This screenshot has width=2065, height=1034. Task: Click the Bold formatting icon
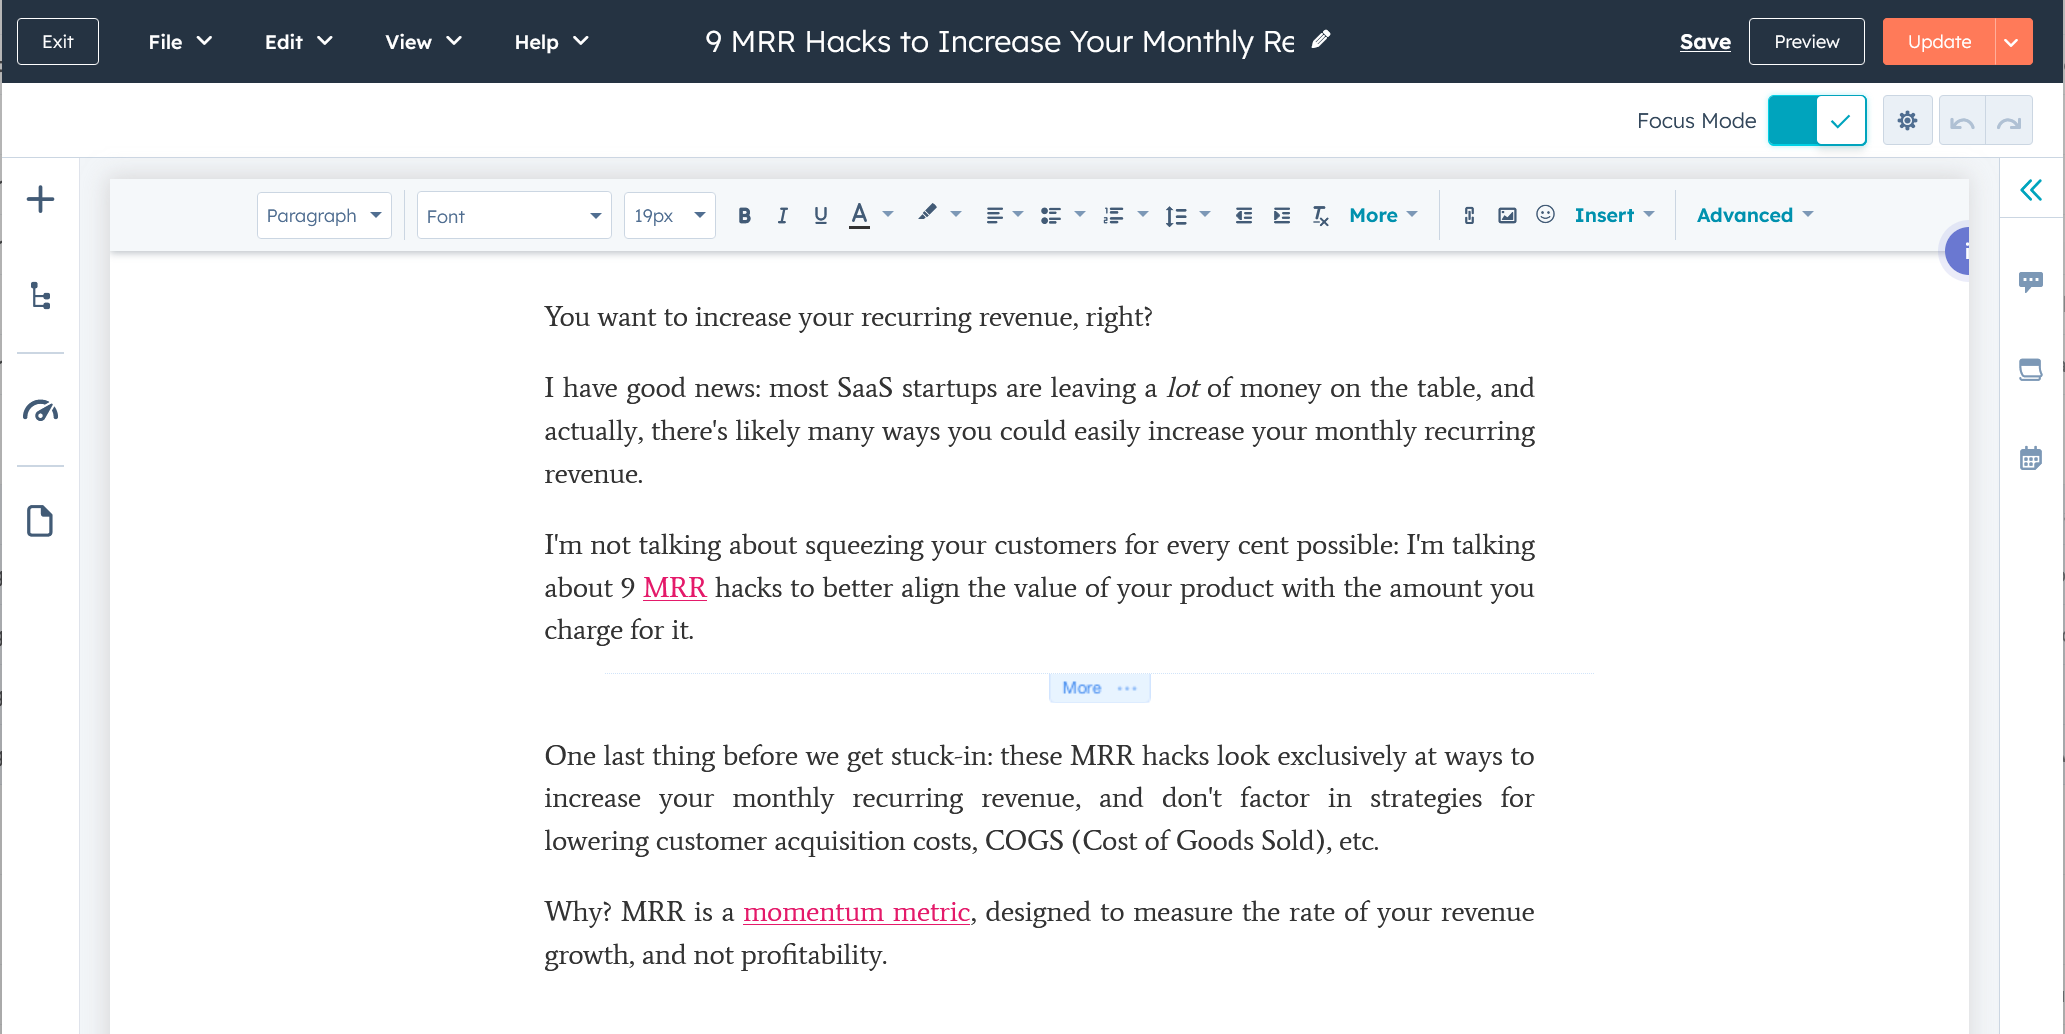click(x=744, y=215)
